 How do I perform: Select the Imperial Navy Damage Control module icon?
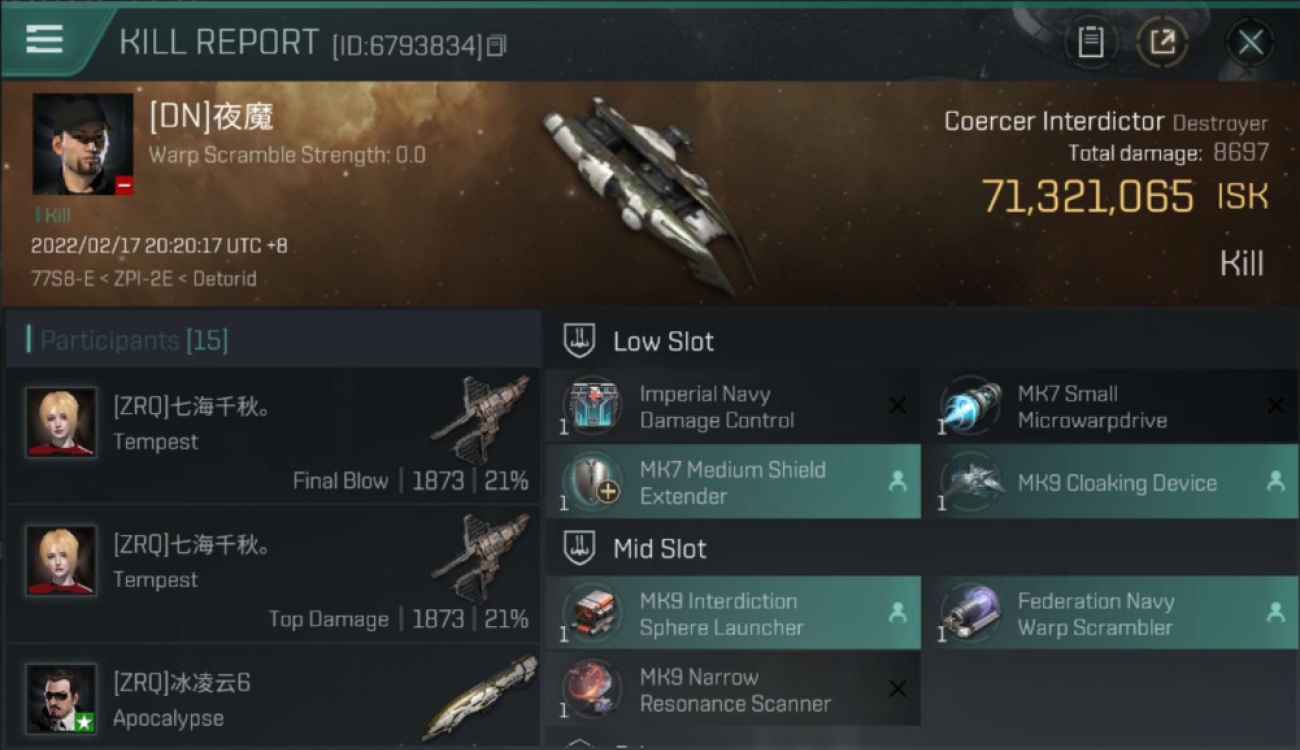tap(591, 406)
